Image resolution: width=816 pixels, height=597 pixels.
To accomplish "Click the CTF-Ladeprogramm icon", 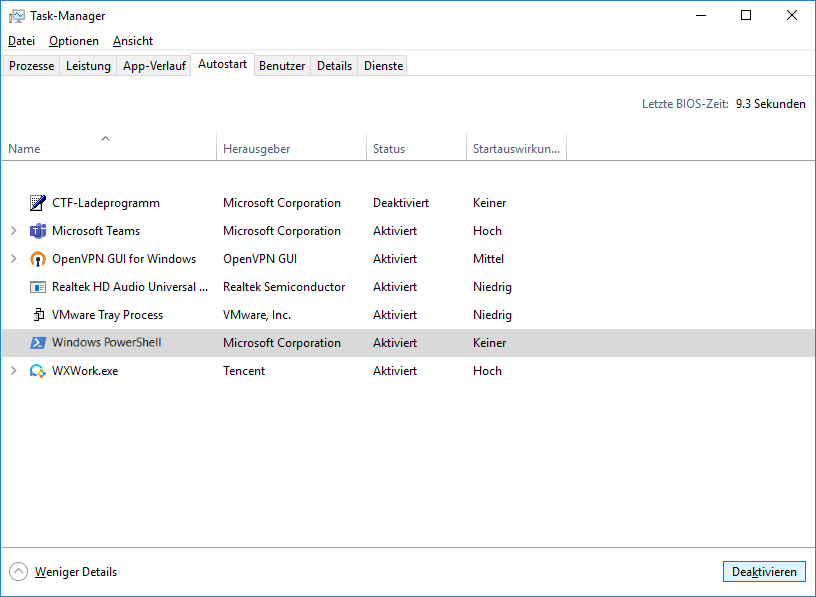I will 38,203.
